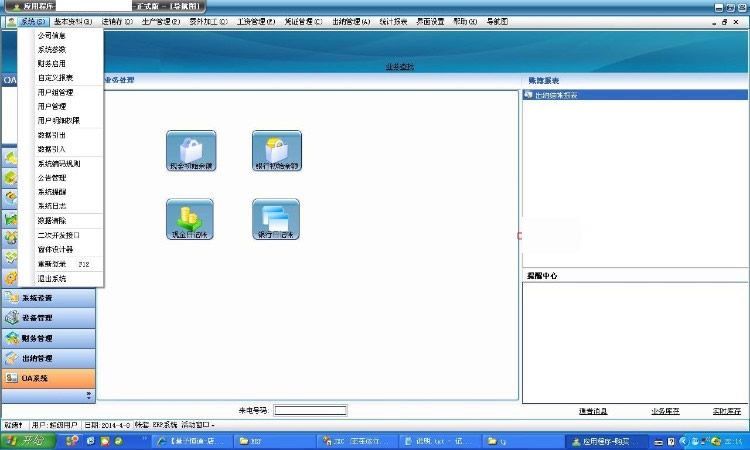Click 用户 entry in status bar
The width and height of the screenshot is (750, 450).
point(54,425)
